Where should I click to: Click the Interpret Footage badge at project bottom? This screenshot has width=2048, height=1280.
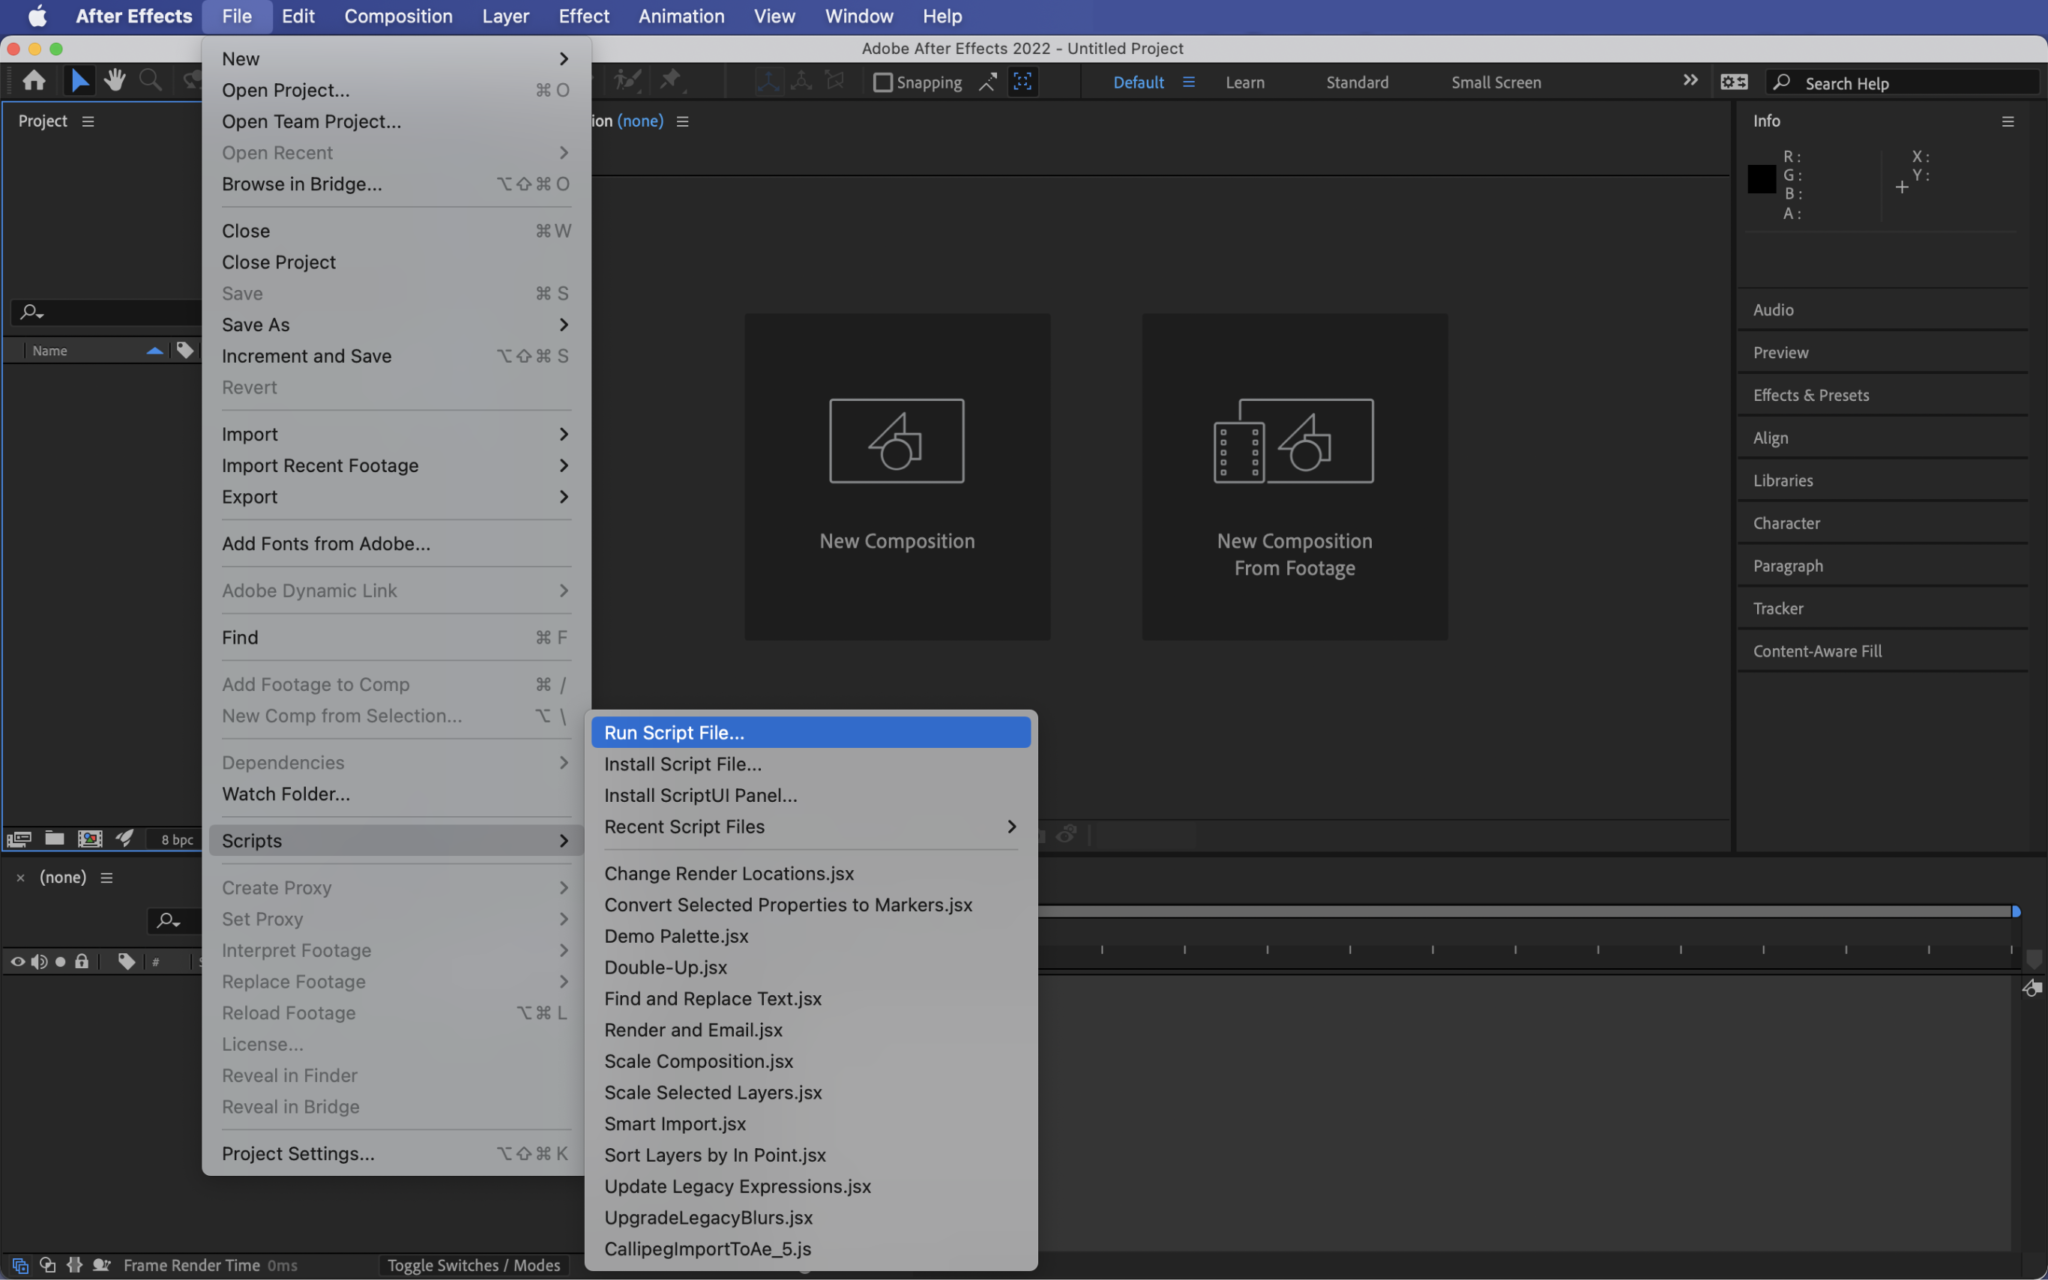tap(18, 840)
